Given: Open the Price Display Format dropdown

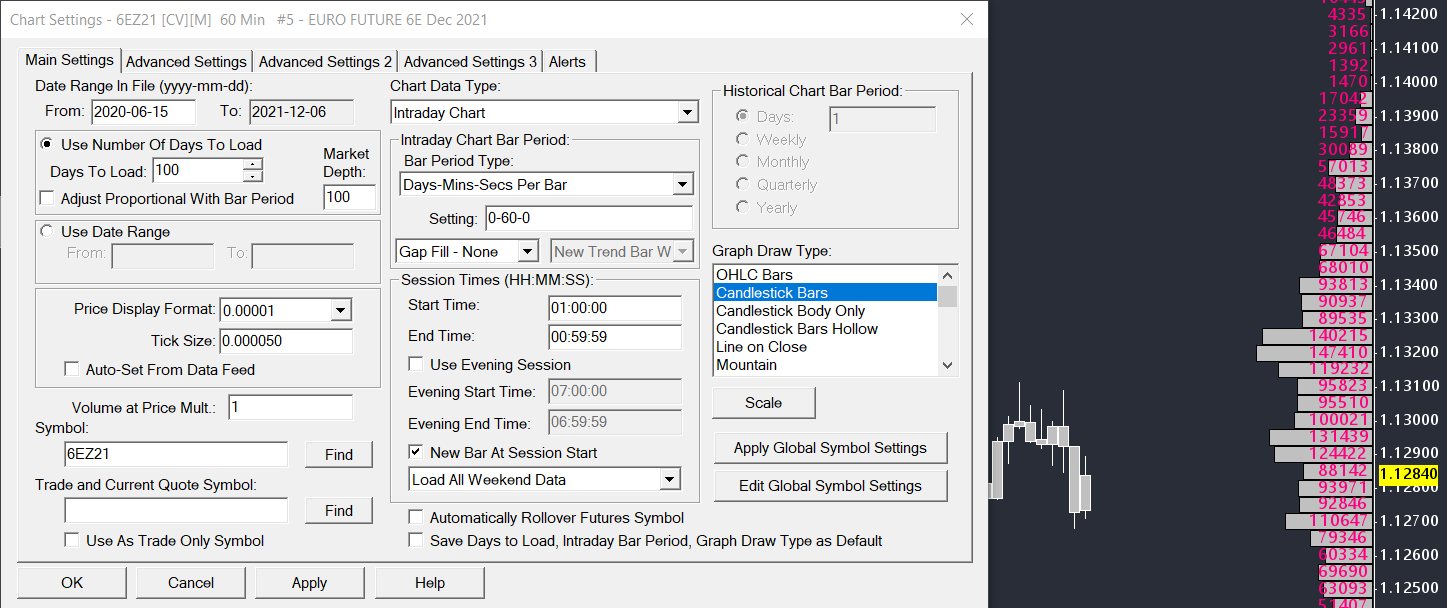Looking at the screenshot, I should (341, 310).
